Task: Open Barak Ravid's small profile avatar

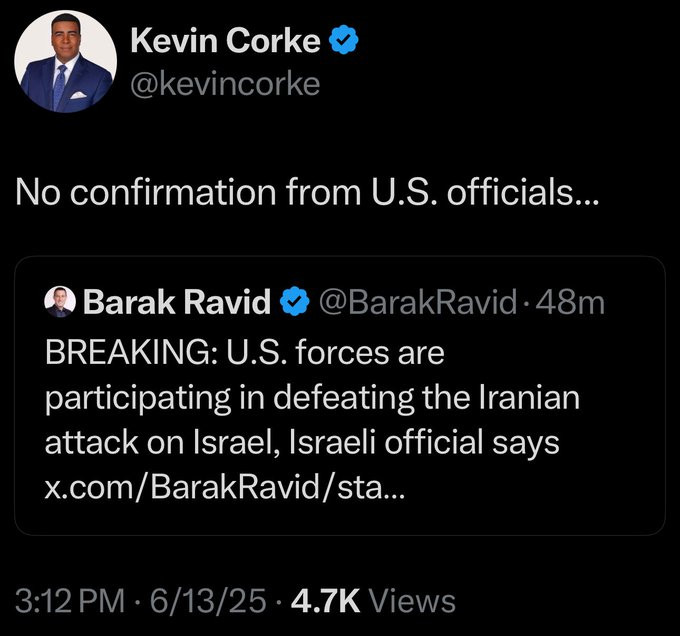Action: 59,301
